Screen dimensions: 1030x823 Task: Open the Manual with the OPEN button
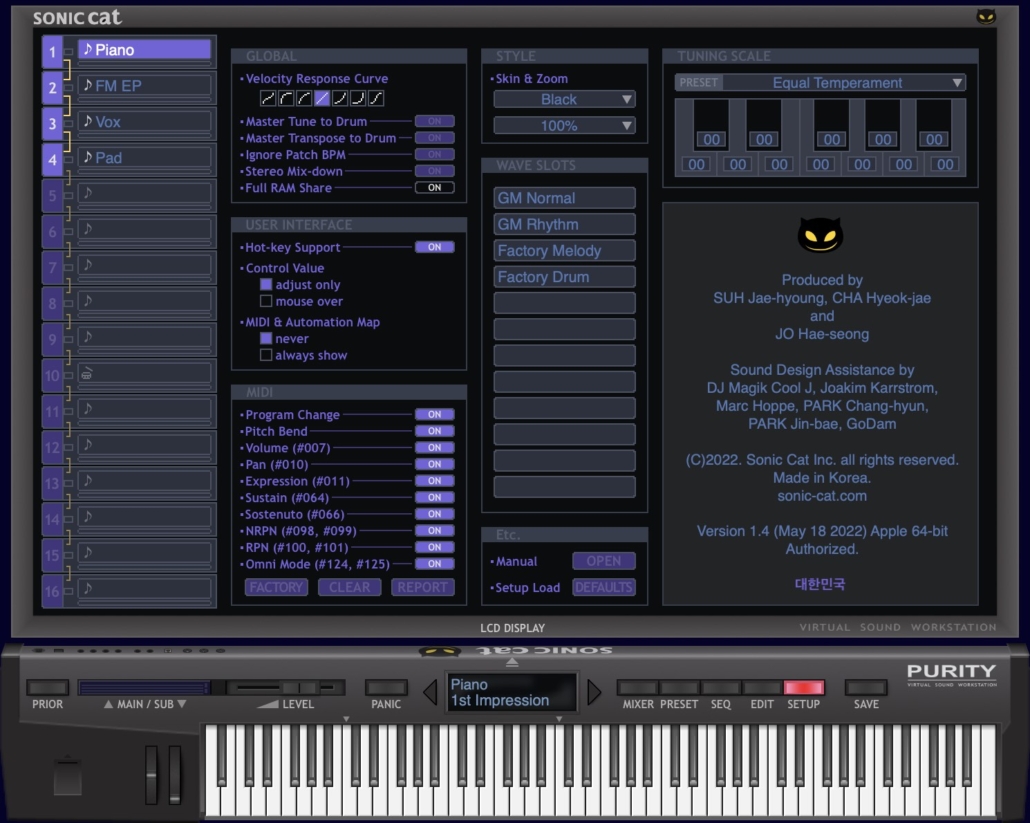pyautogui.click(x=603, y=561)
